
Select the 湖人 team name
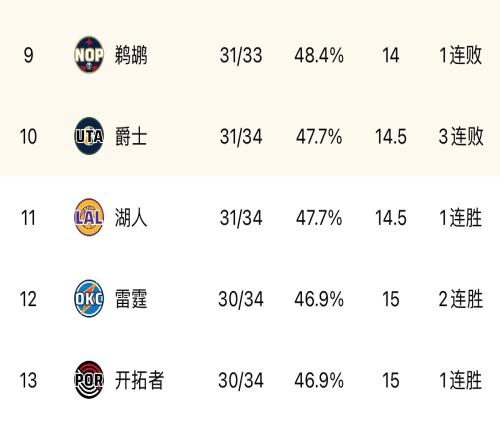tap(131, 218)
